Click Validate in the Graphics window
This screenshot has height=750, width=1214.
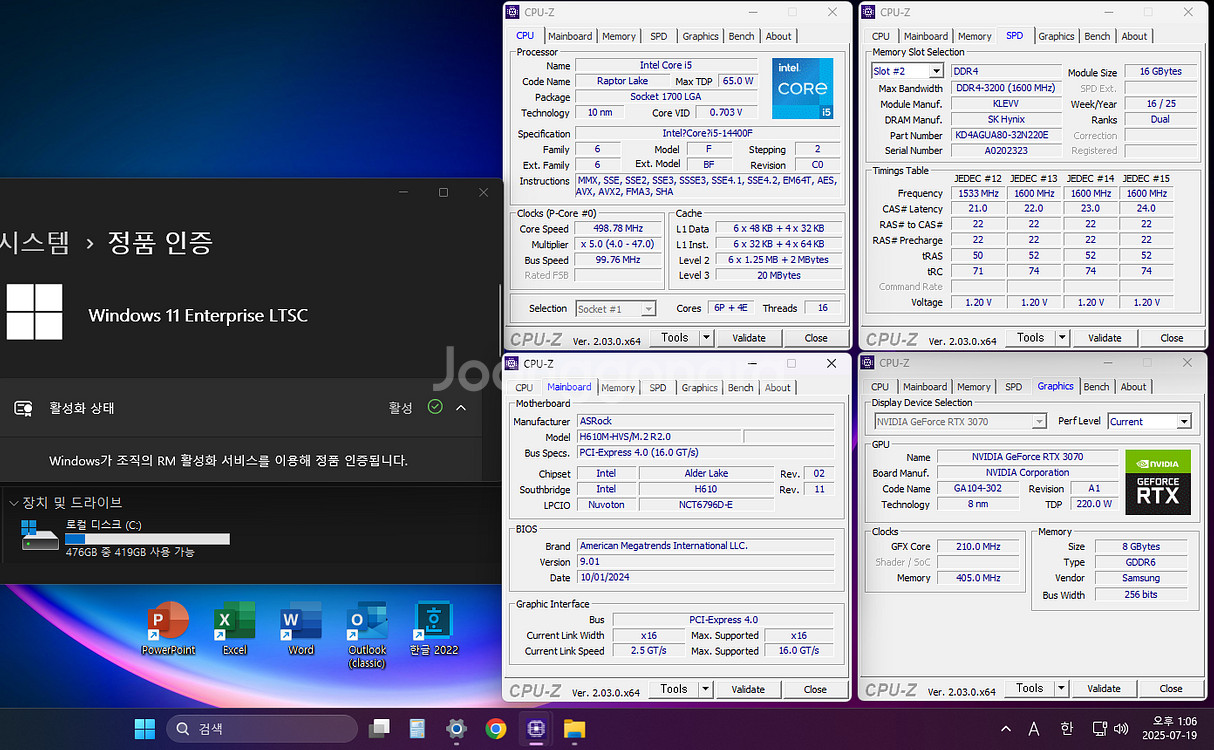click(x=1104, y=688)
